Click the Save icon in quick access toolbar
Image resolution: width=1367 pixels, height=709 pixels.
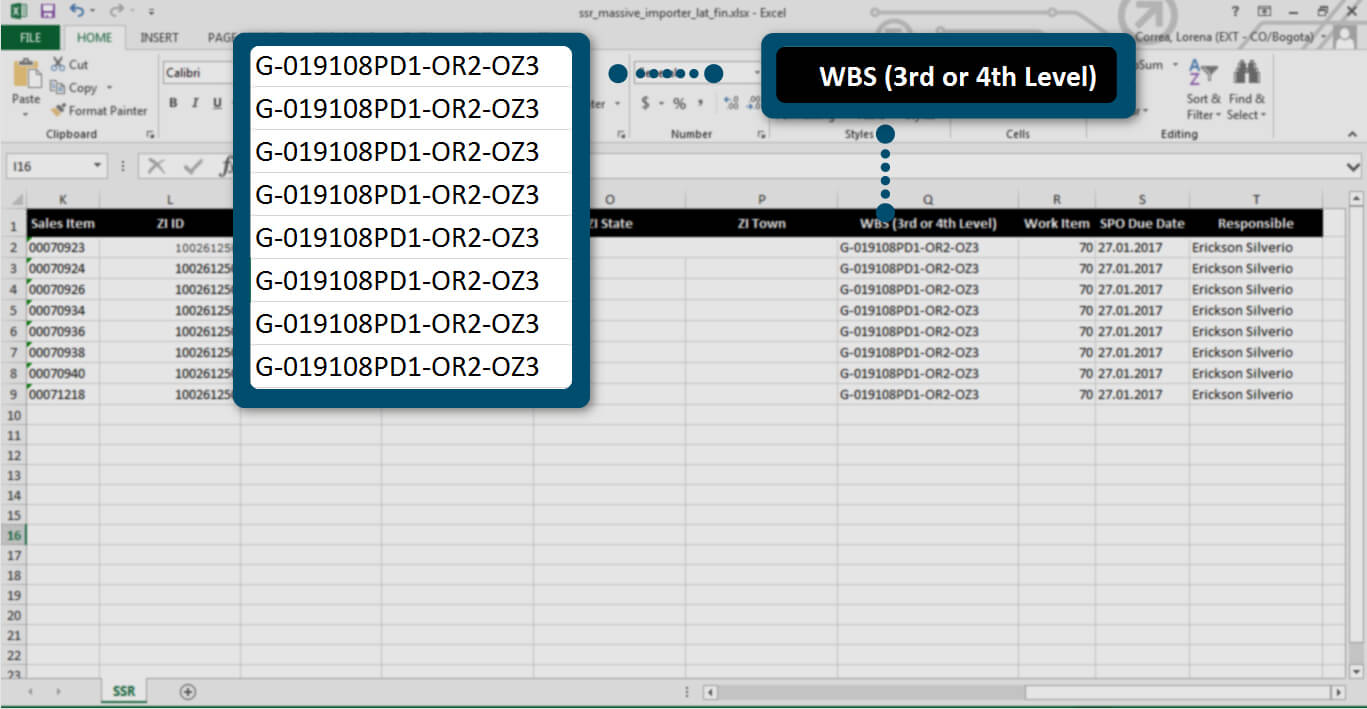47,12
